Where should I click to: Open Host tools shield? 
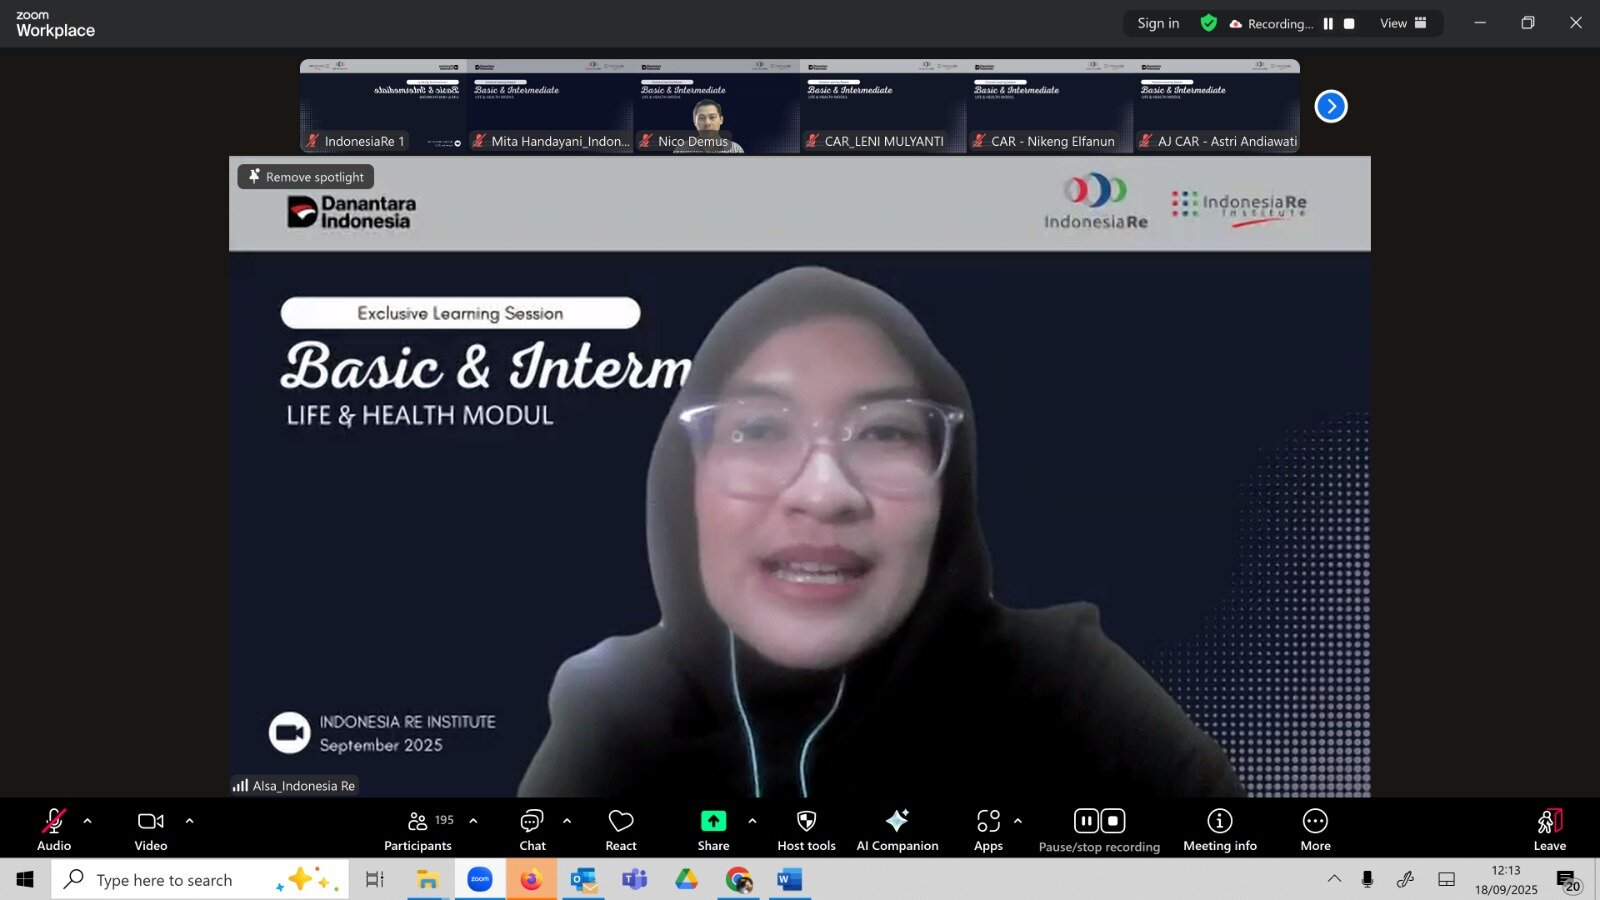pos(806,829)
